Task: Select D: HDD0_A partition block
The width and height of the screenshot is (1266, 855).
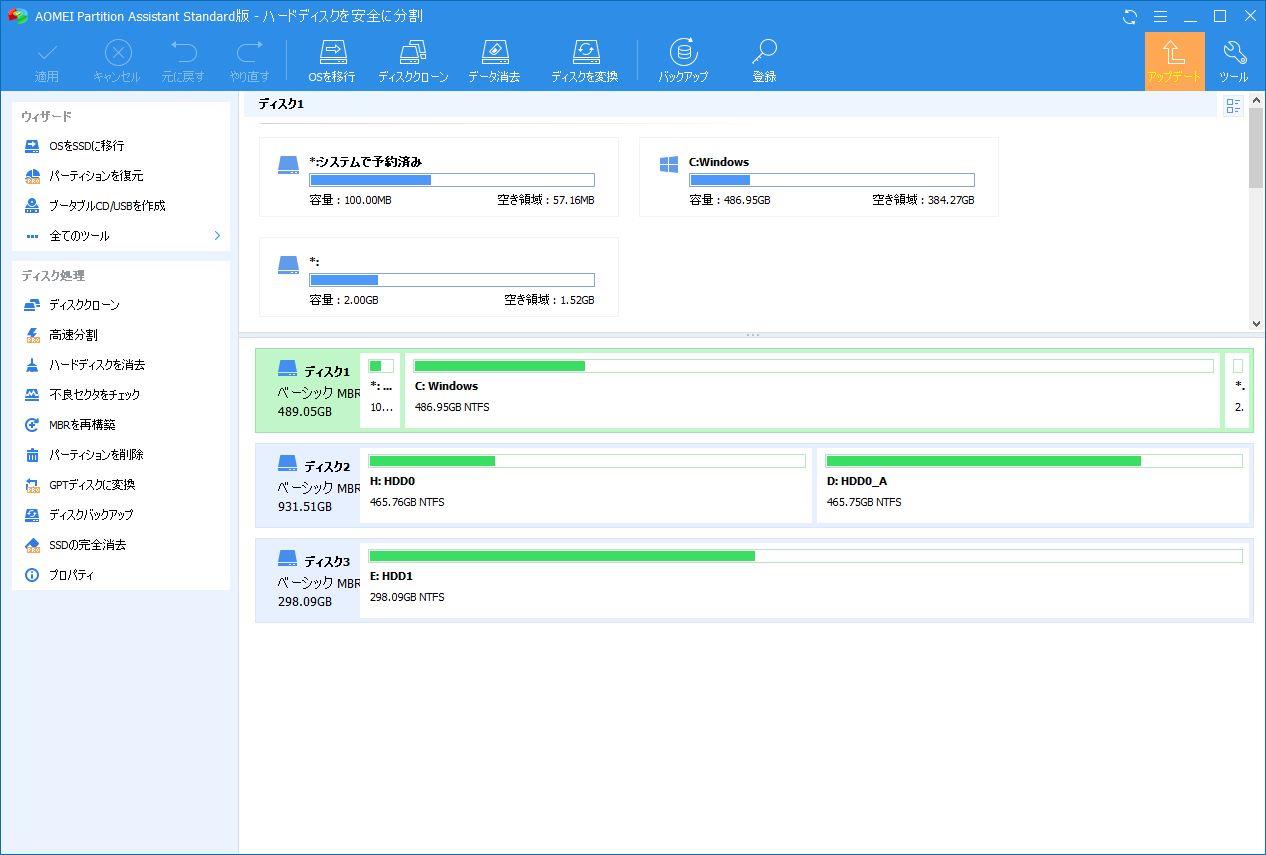Action: [x=1034, y=486]
